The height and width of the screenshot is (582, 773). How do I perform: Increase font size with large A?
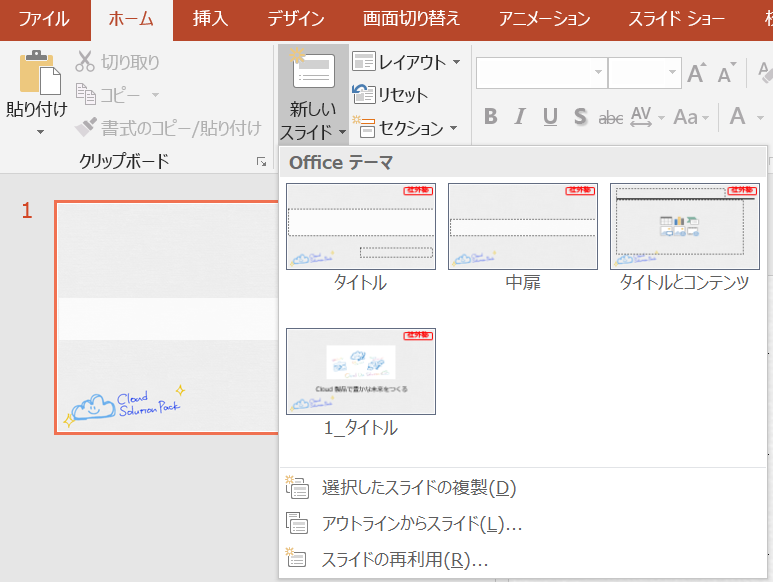pyautogui.click(x=697, y=73)
